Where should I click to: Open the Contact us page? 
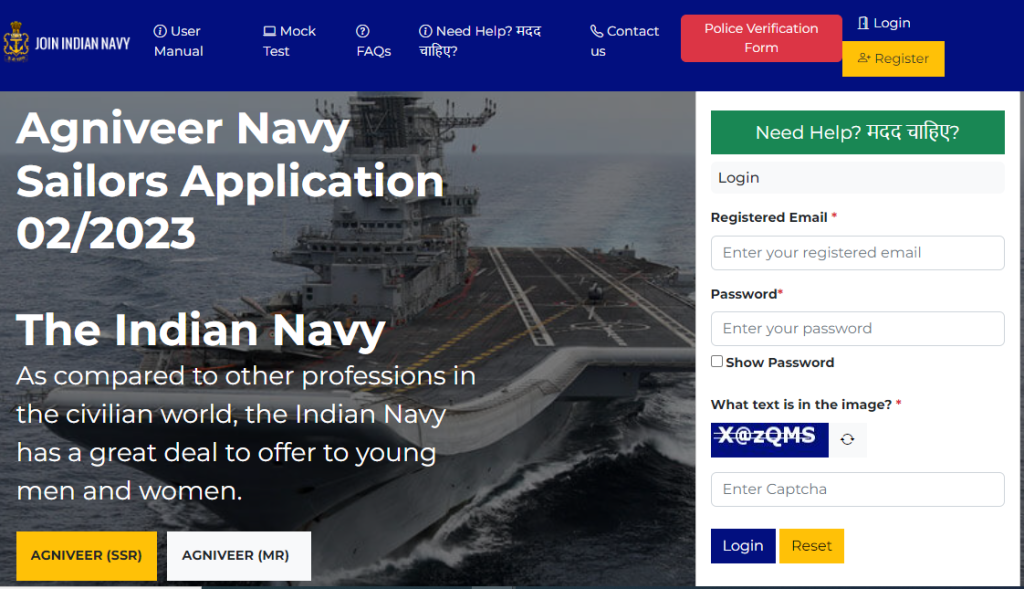point(624,41)
